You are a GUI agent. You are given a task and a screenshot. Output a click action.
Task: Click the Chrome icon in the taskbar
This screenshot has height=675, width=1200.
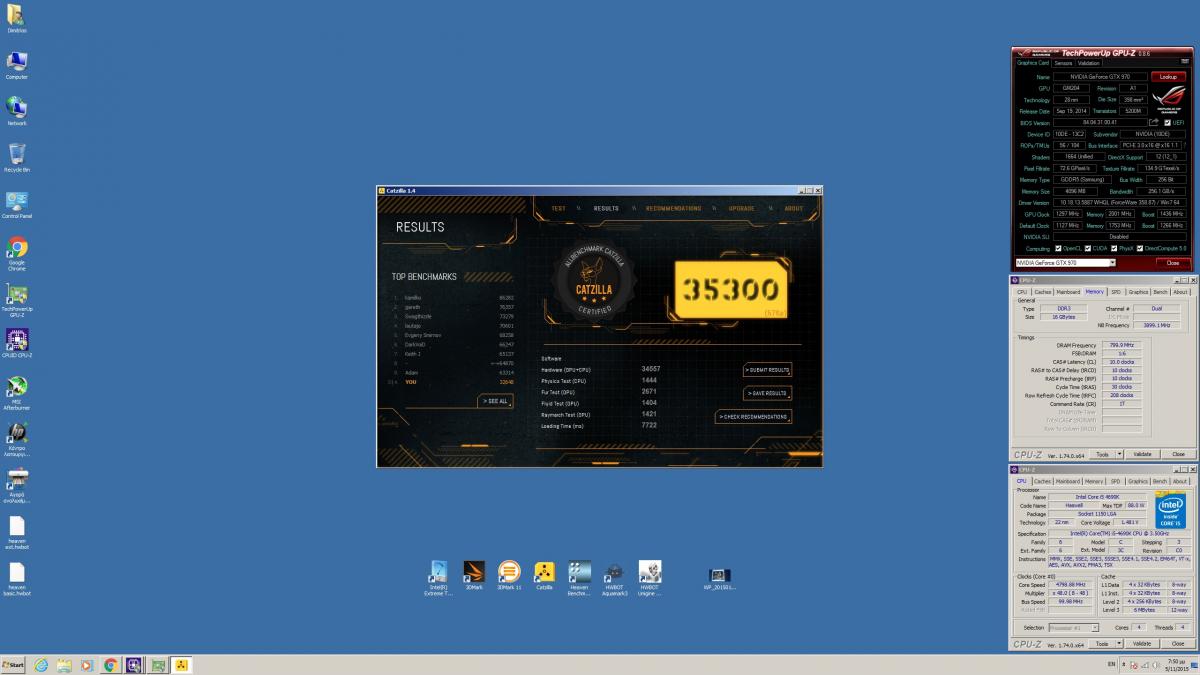[110, 665]
